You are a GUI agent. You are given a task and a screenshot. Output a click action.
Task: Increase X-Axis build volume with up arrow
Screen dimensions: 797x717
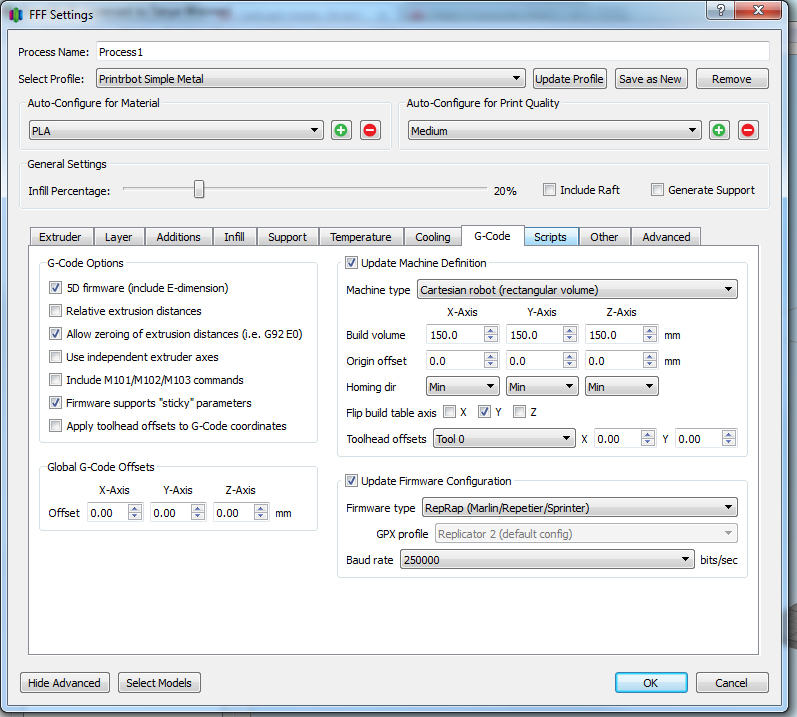490,331
